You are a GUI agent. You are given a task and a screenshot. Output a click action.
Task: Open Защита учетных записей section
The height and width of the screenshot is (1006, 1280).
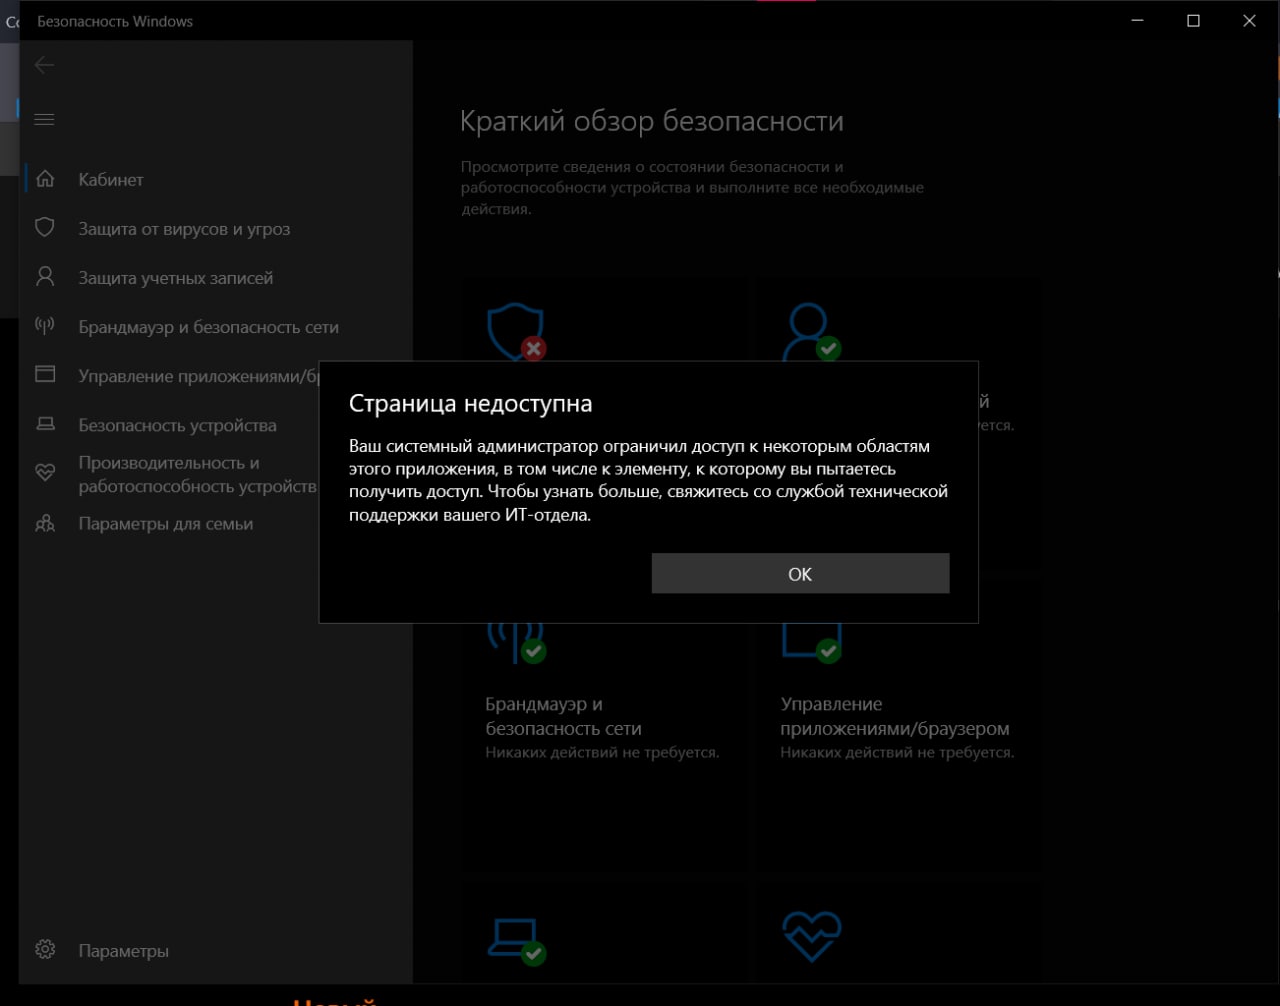click(176, 278)
